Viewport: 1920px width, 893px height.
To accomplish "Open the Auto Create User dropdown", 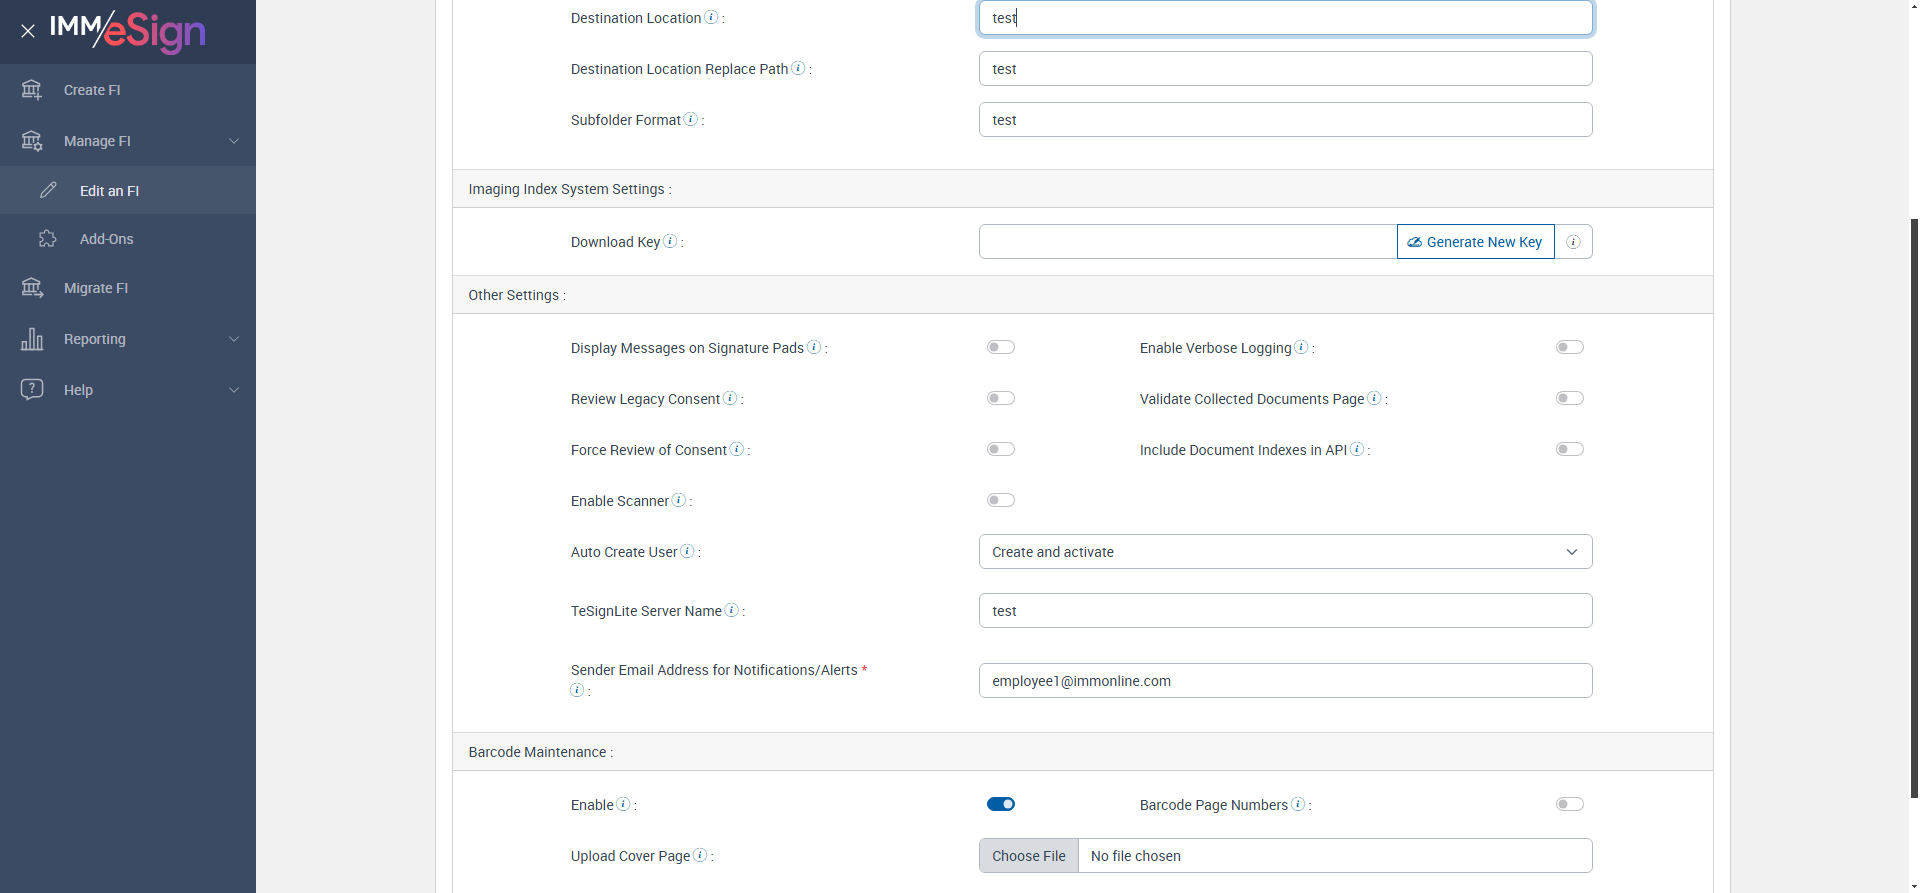I will 1285,552.
